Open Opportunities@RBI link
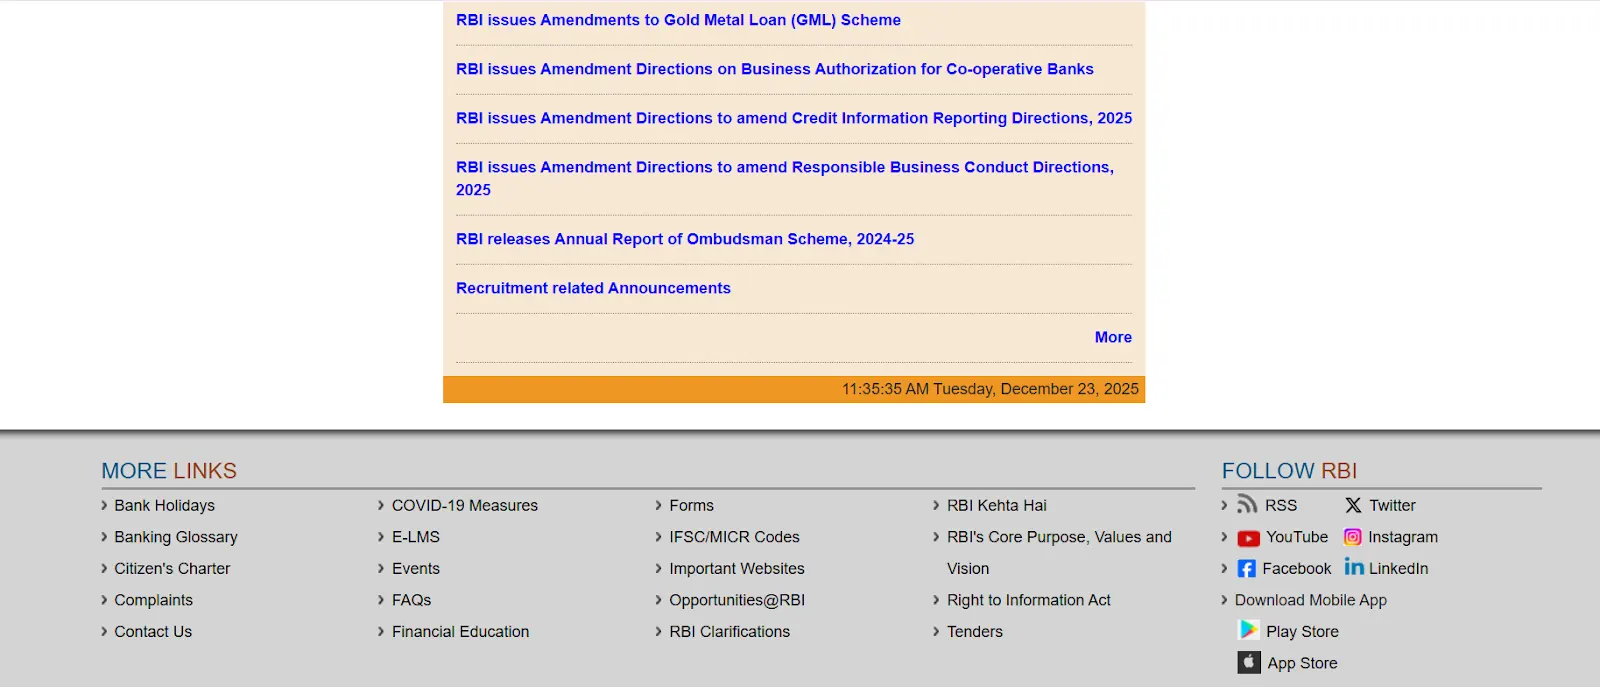Viewport: 1600px width, 687px height. pos(737,600)
